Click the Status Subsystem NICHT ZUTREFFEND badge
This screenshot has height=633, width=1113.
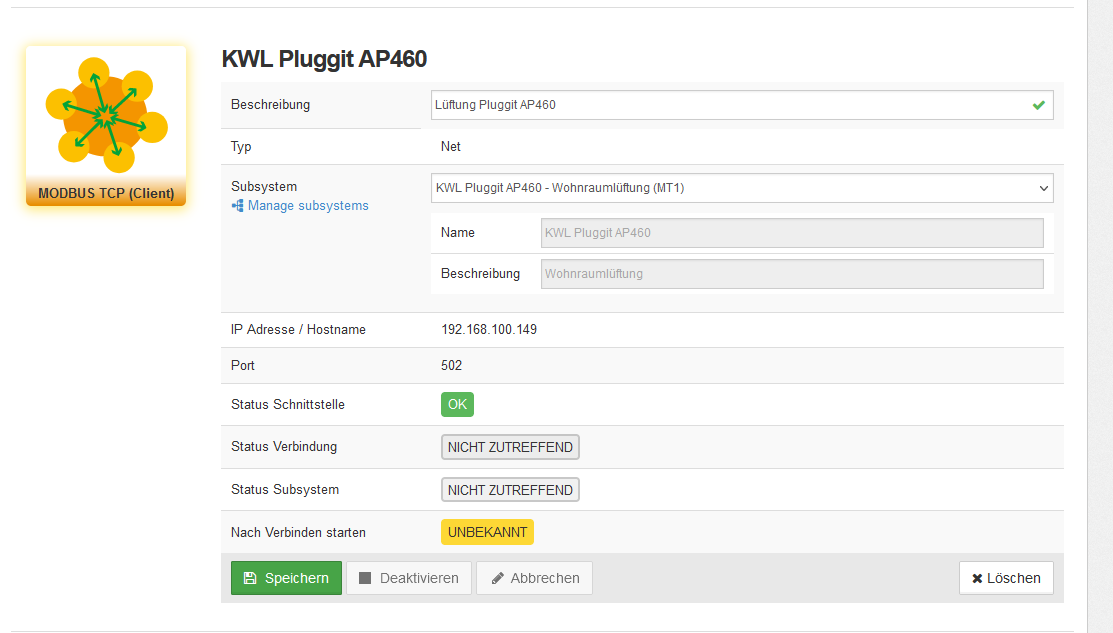tap(510, 490)
